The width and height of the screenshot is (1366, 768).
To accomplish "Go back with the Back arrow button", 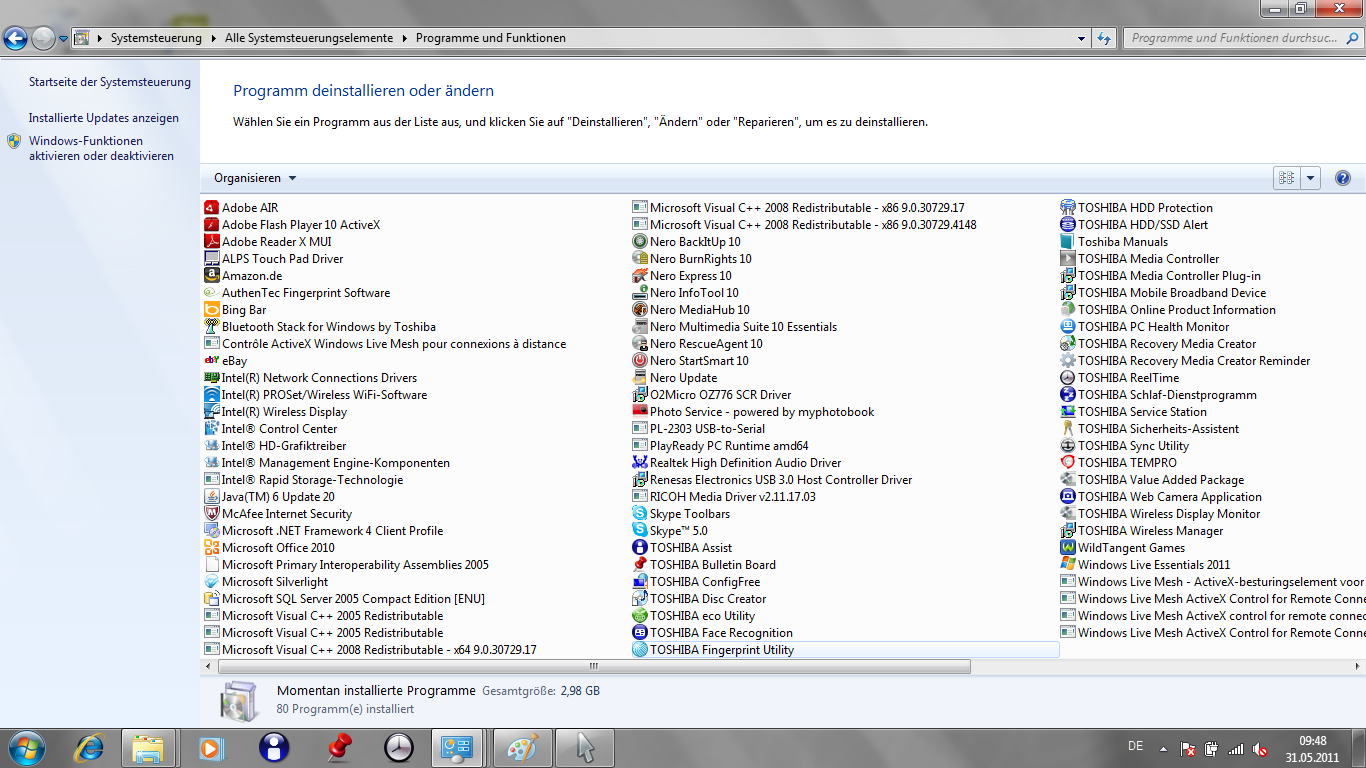I will click(x=16, y=38).
